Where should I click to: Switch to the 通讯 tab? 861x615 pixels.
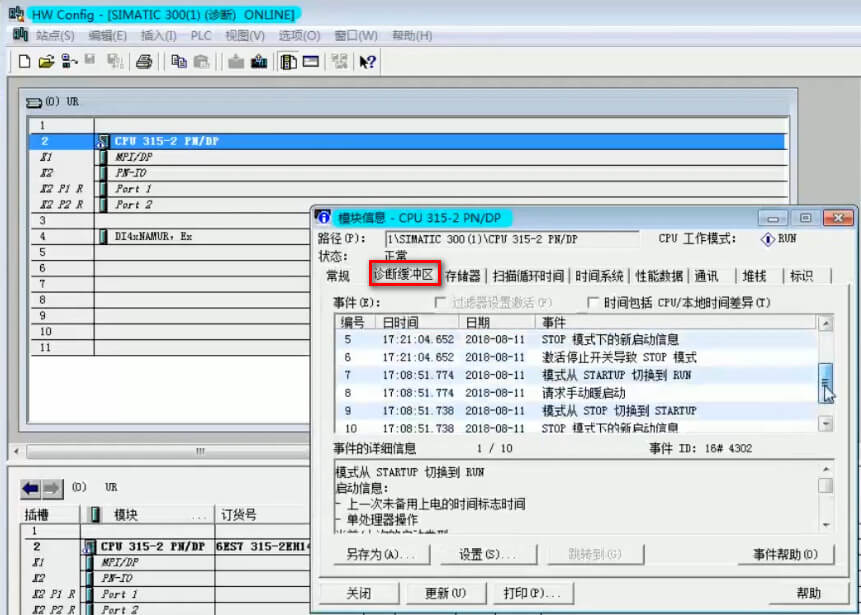pyautogui.click(x=706, y=276)
